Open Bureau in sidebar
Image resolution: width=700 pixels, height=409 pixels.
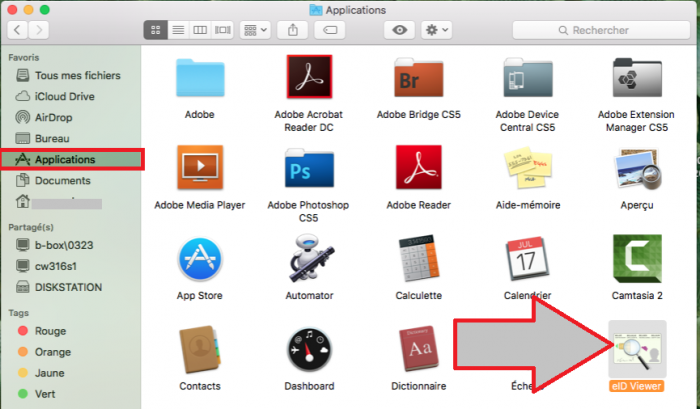[71, 138]
